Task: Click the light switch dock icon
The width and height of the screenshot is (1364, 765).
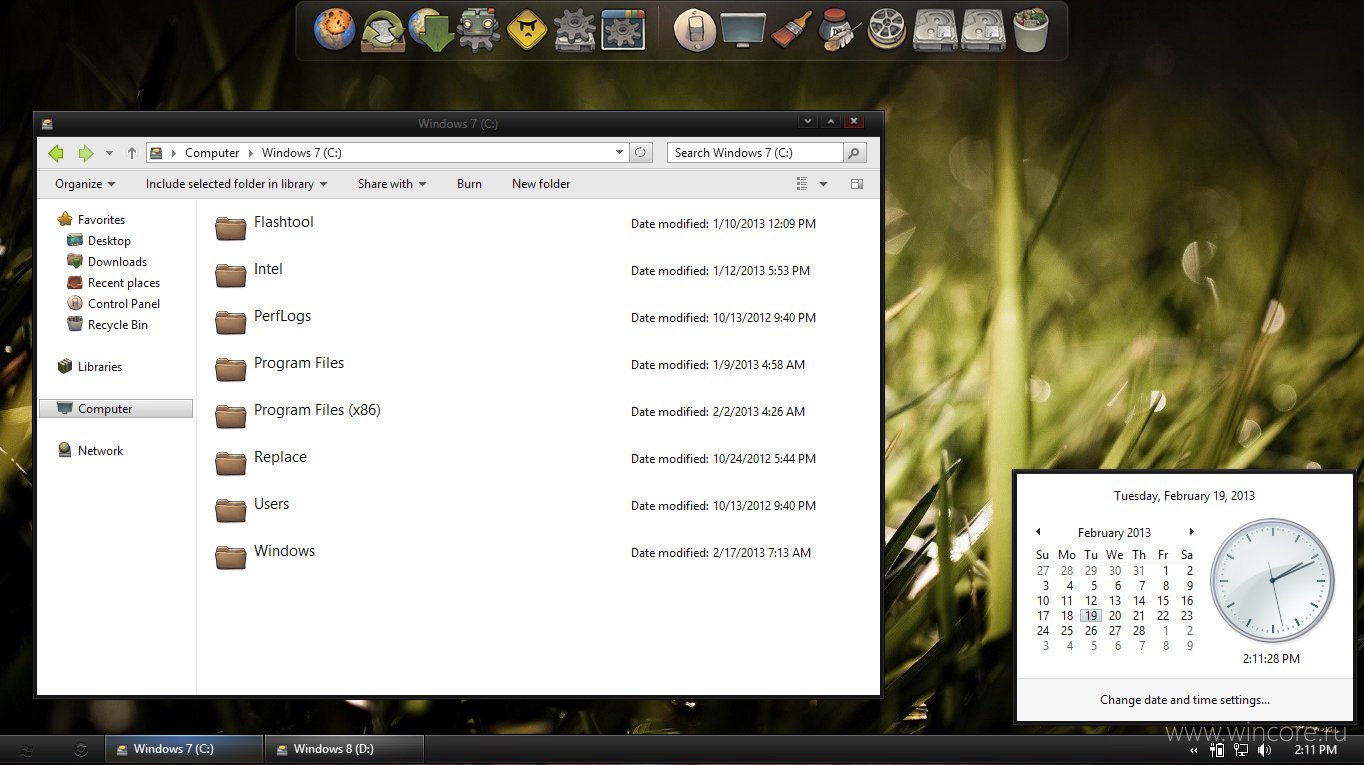Action: tap(694, 29)
